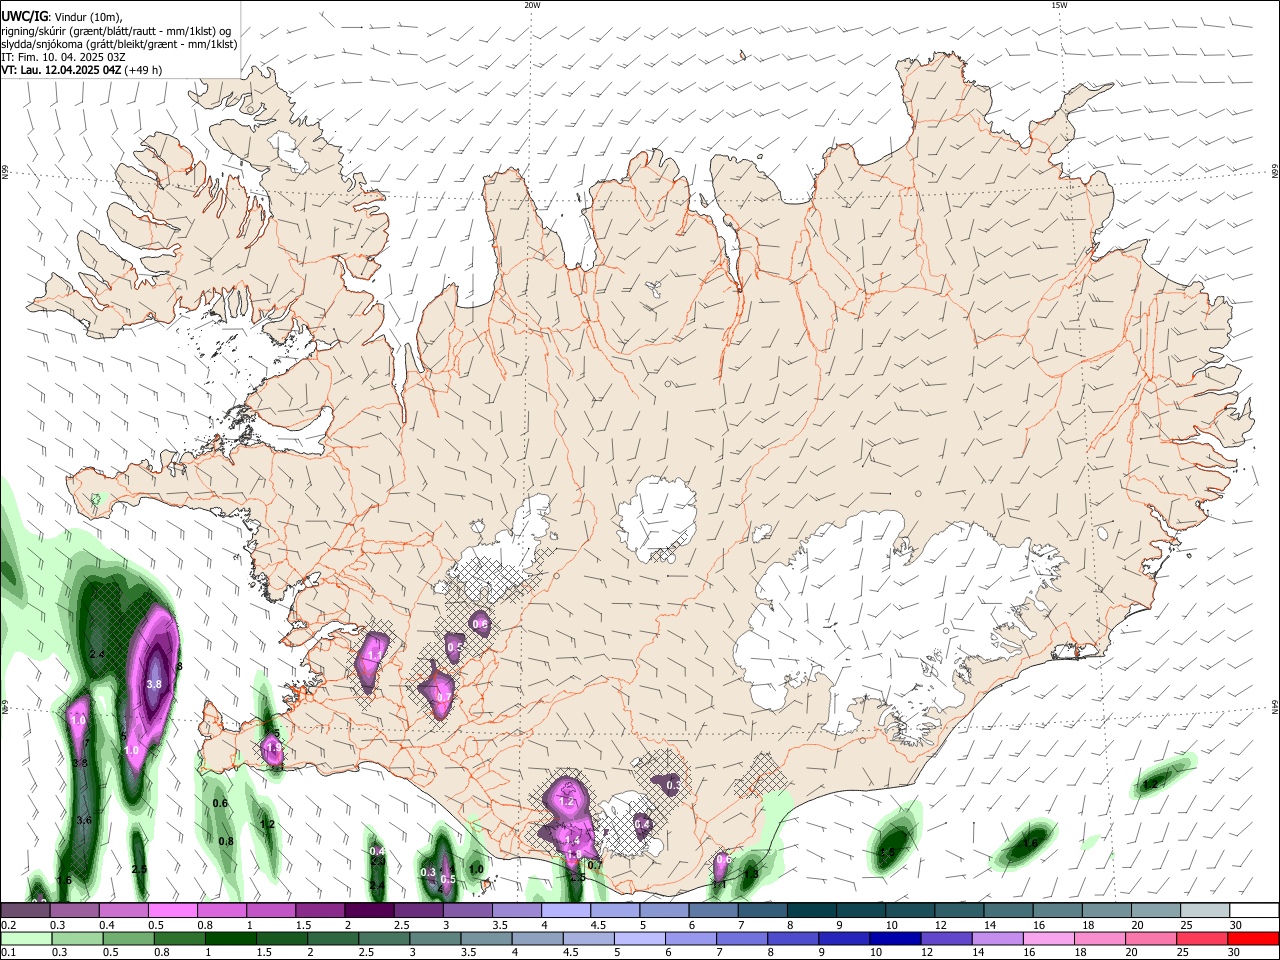
Task: Click the 1.3 rain value near the southern shore
Action: (x=751, y=873)
